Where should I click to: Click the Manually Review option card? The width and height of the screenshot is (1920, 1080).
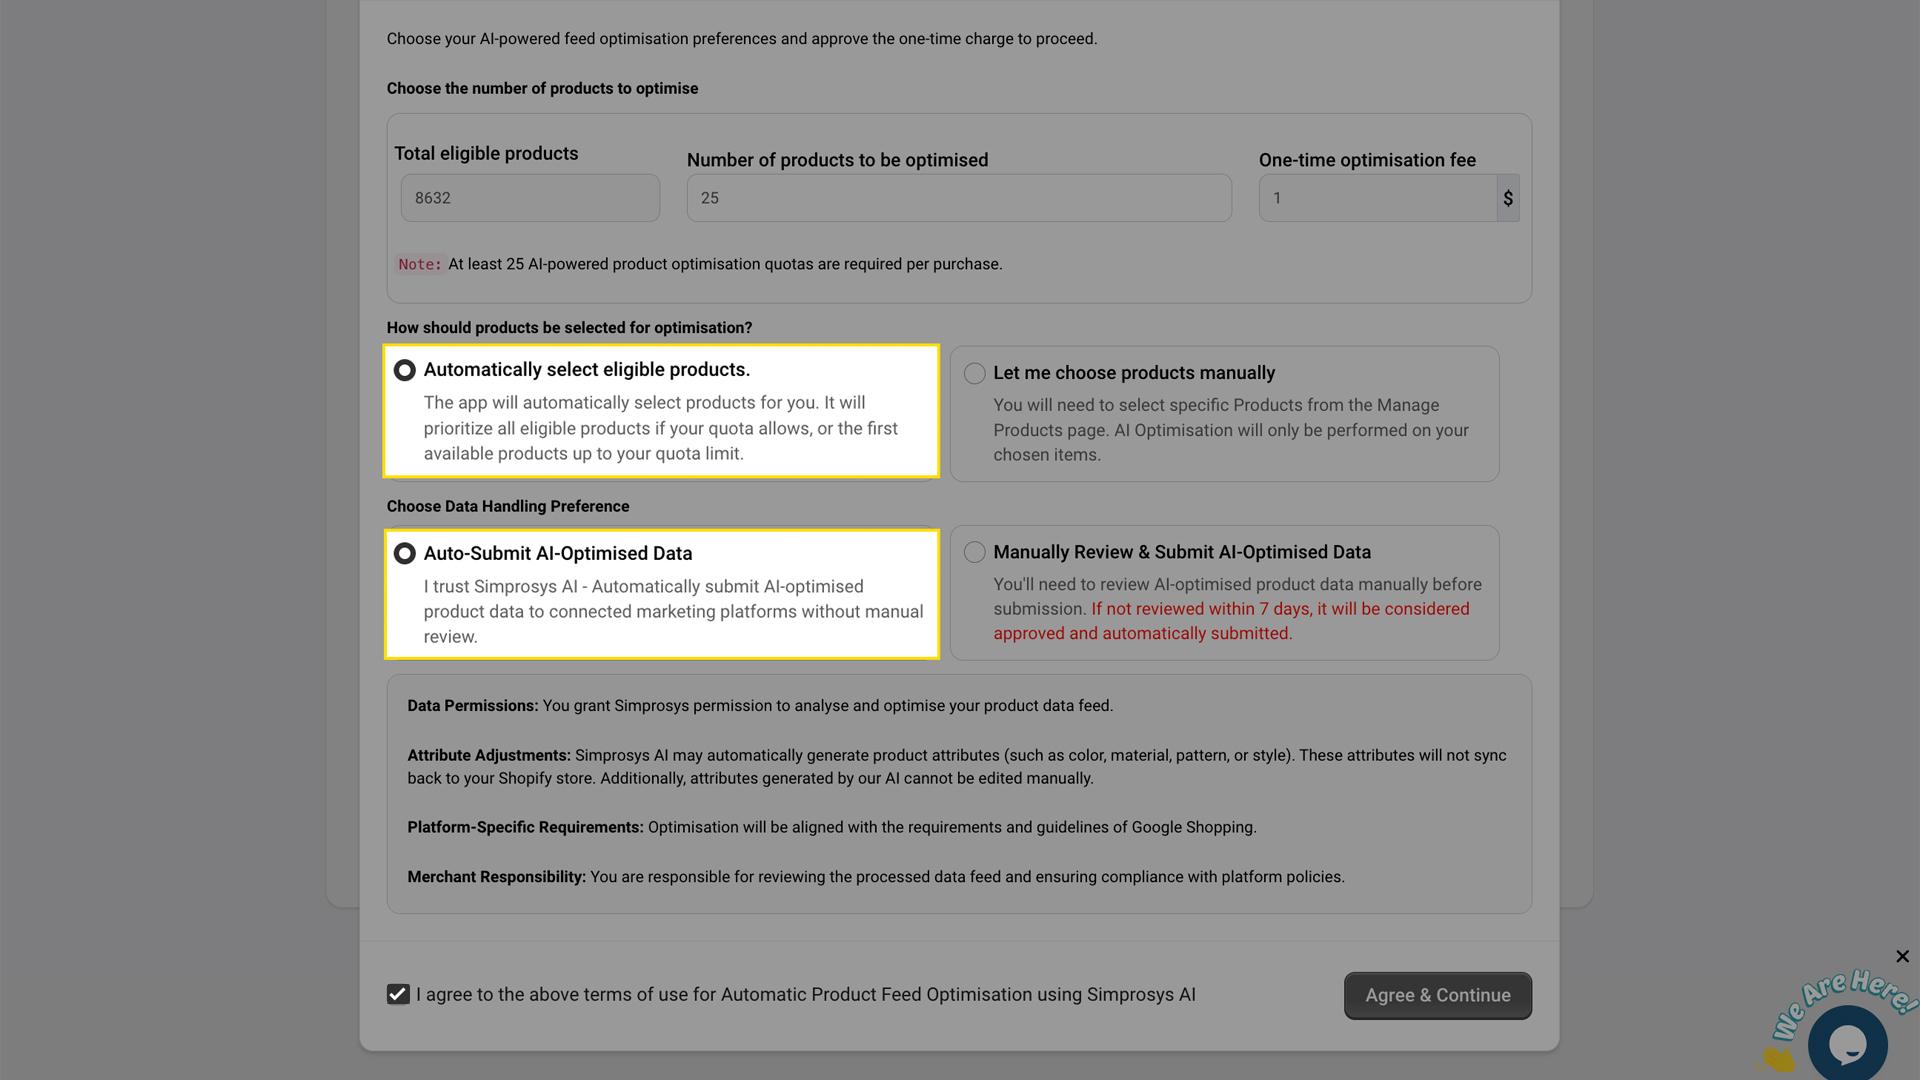coord(1224,592)
